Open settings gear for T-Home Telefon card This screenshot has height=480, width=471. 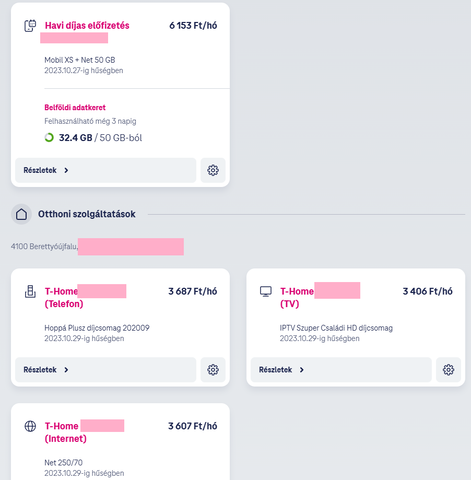(213, 370)
